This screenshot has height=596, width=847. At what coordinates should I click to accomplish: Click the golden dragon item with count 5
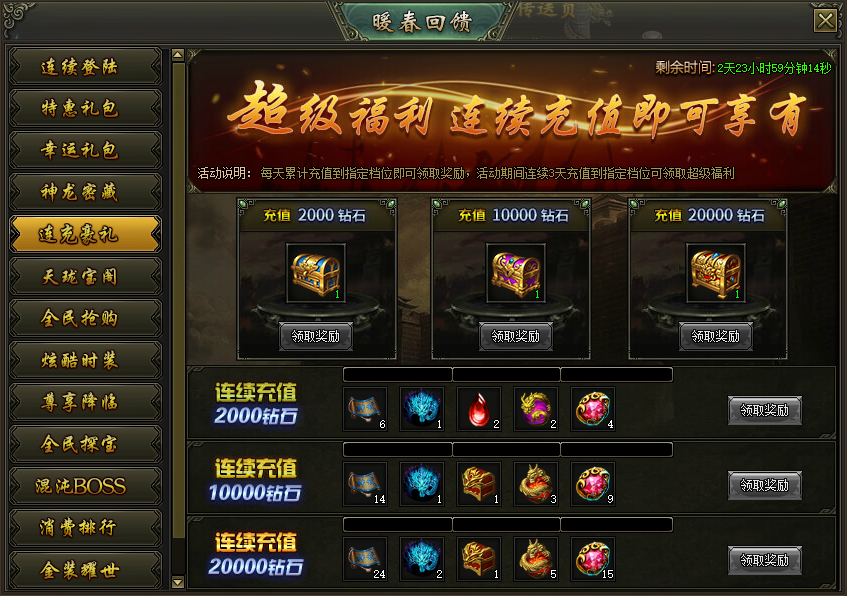click(x=536, y=559)
